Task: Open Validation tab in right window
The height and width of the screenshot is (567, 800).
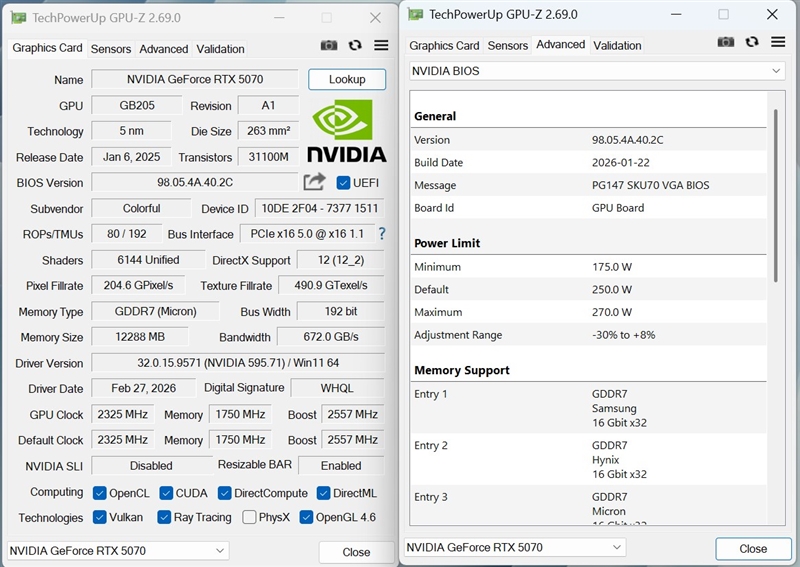Action: (x=617, y=45)
